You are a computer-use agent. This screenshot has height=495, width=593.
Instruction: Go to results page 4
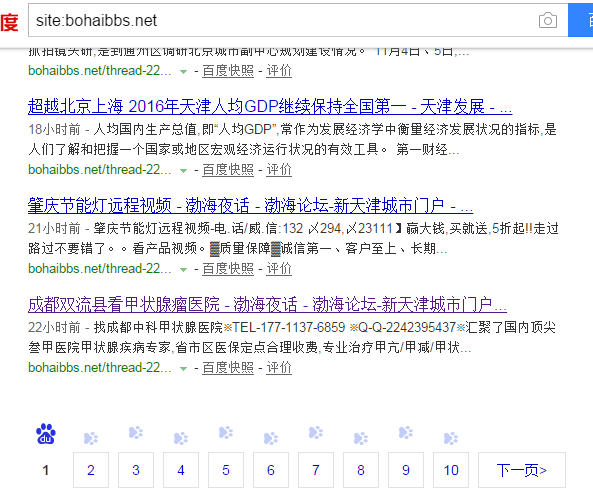point(181,470)
